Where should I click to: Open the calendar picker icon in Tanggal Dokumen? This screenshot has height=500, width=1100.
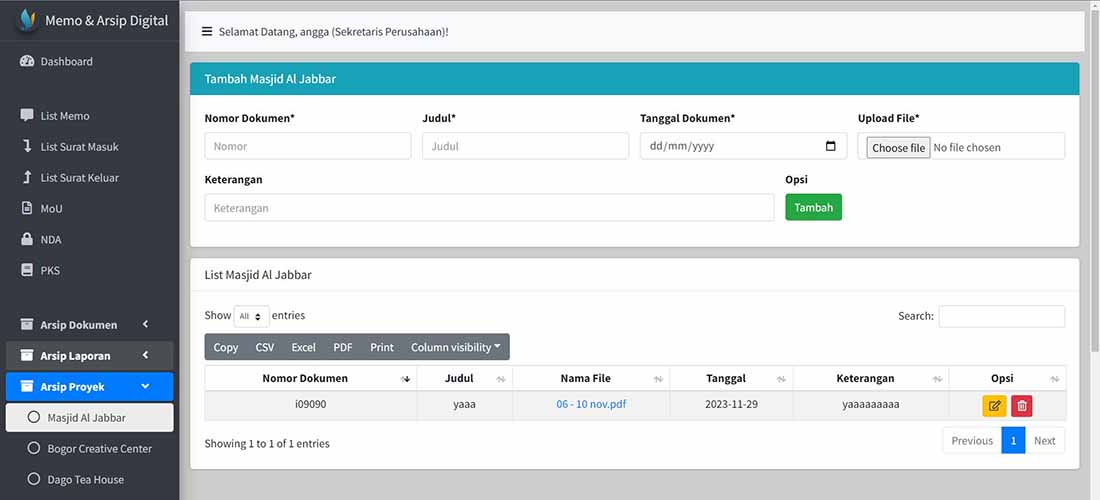pos(831,147)
